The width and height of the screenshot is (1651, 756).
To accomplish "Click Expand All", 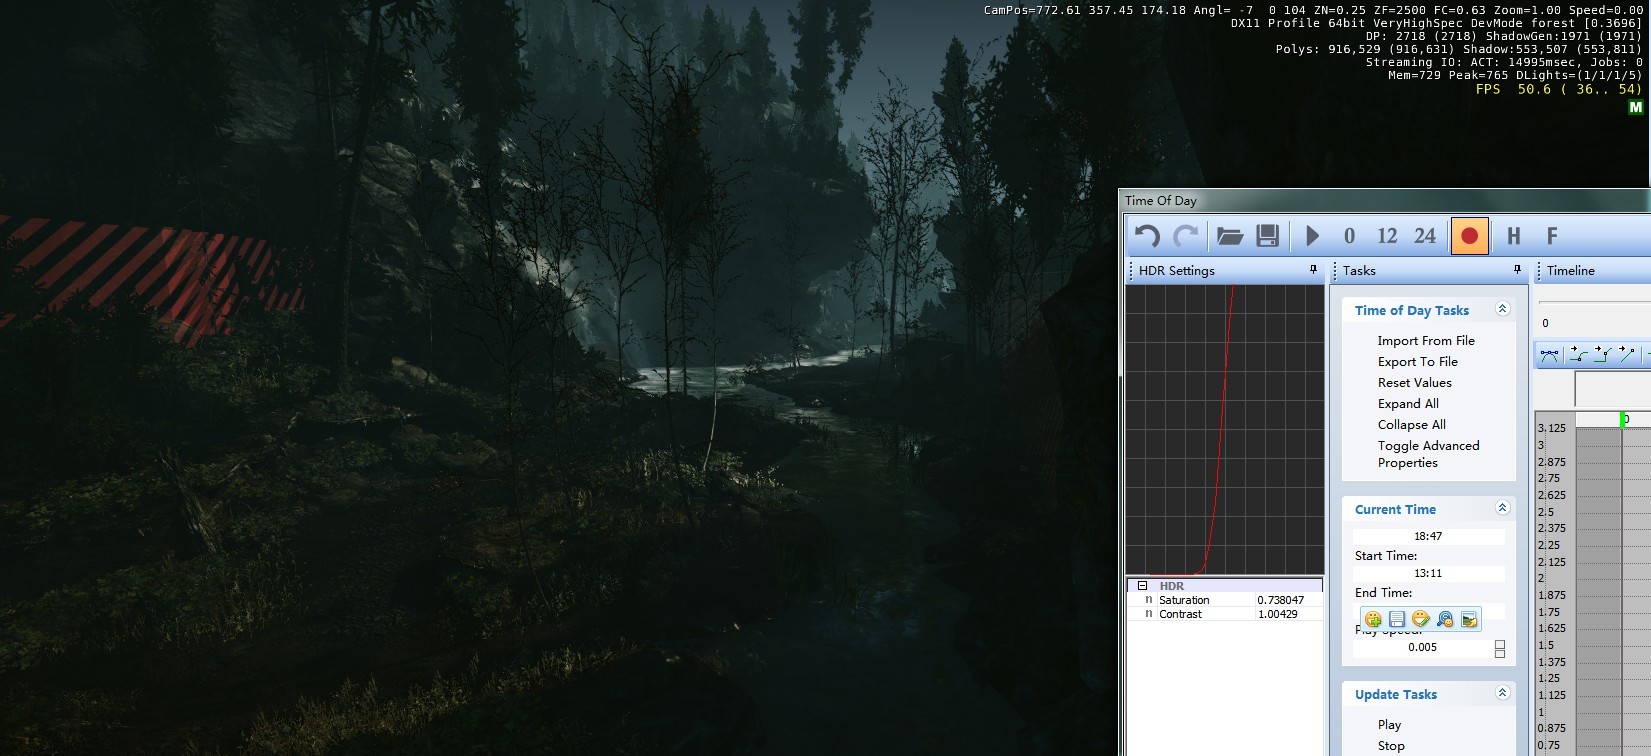I will (x=1408, y=404).
